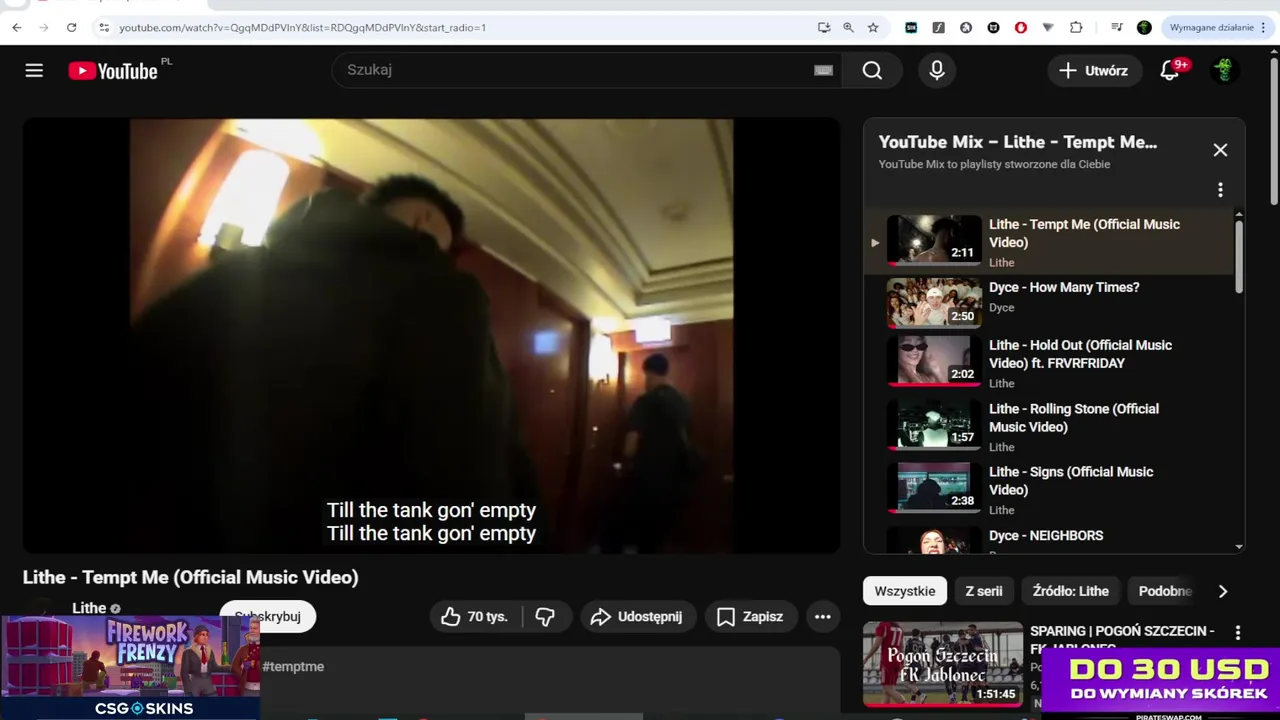Click the Subskrybuj button
1280x720 pixels.
click(x=268, y=617)
